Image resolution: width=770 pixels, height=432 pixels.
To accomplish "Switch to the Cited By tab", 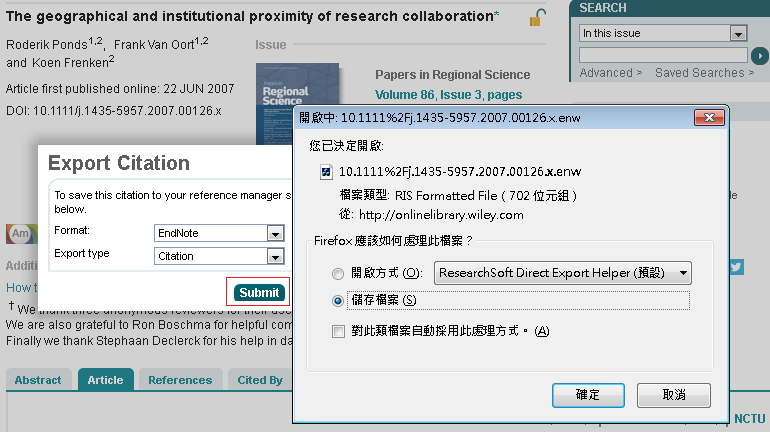I will click(260, 380).
